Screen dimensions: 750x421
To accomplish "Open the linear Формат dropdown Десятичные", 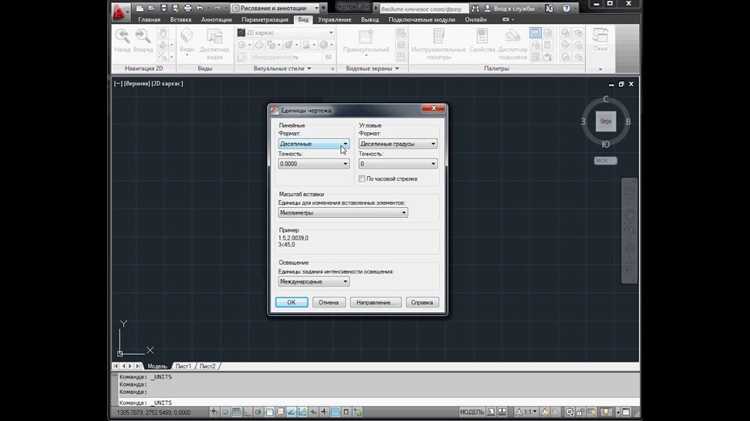I will point(314,144).
